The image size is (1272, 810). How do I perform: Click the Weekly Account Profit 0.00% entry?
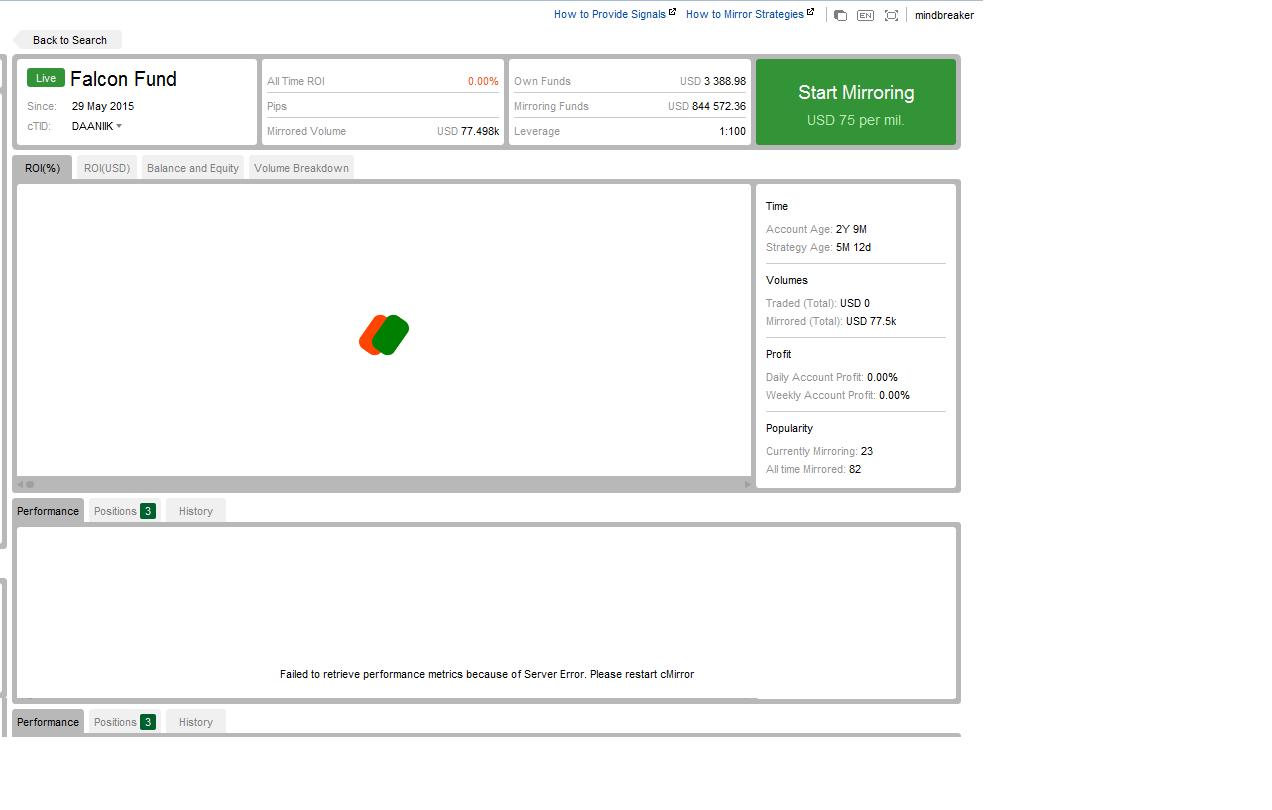[838, 395]
